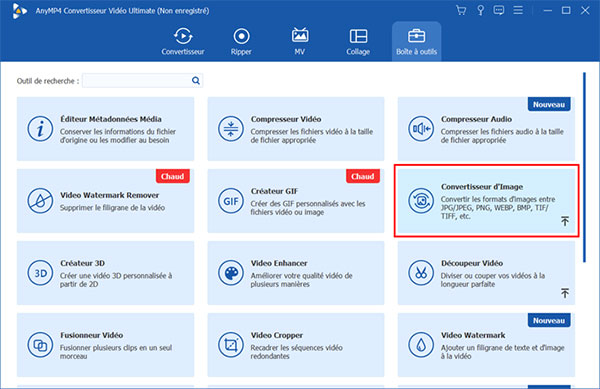
Task: Focus the Outil de recherche field
Action: 142,81
